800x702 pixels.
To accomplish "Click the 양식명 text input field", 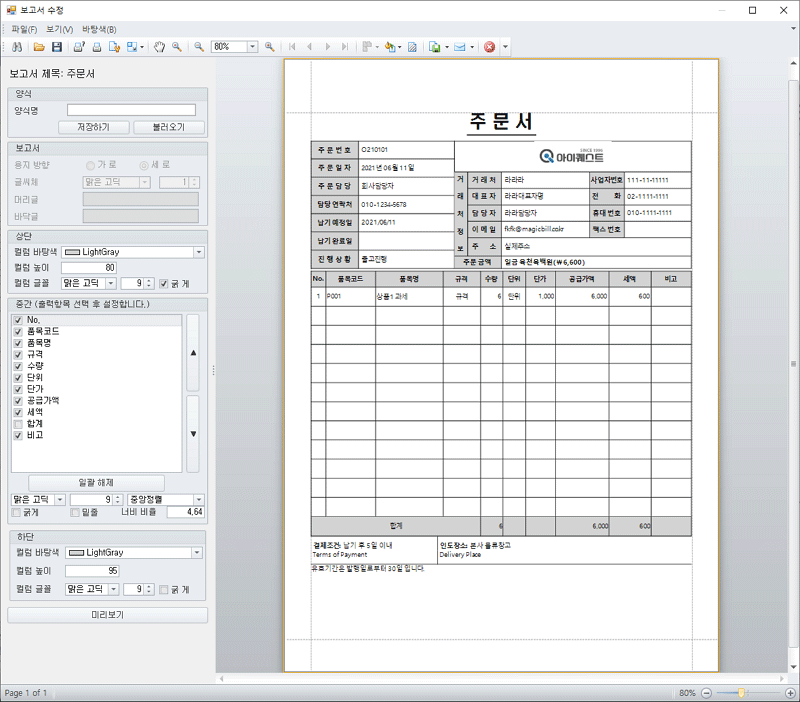I will [131, 110].
